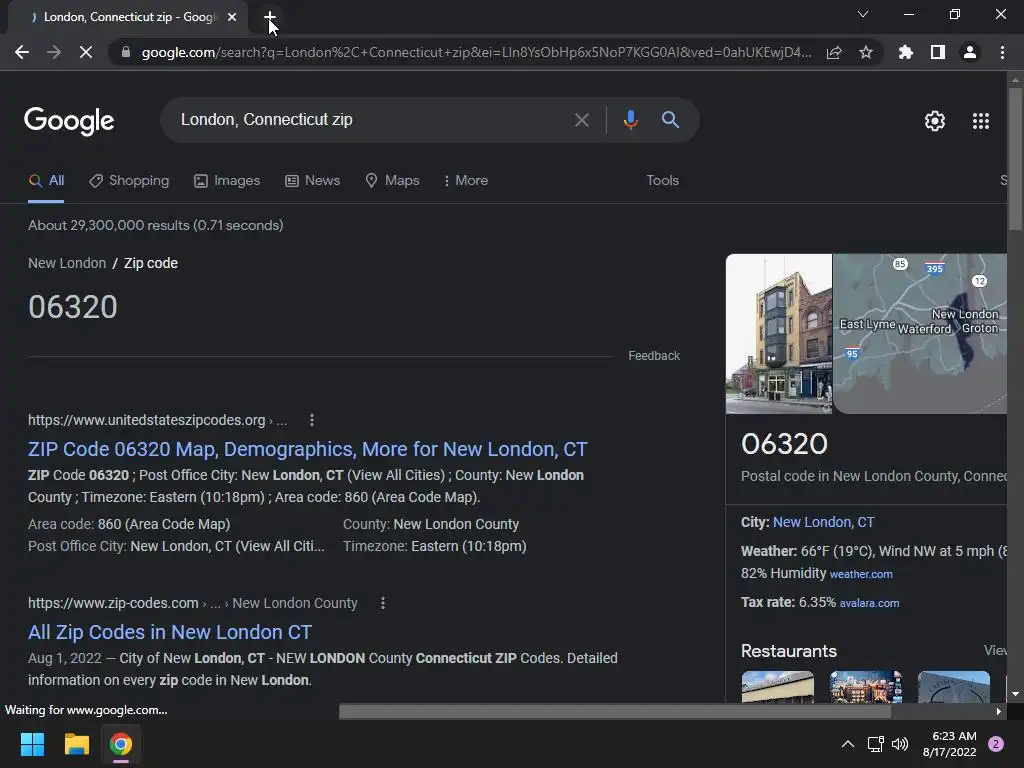This screenshot has width=1024, height=768.
Task: Open the Chrome profile menu
Action: point(970,52)
